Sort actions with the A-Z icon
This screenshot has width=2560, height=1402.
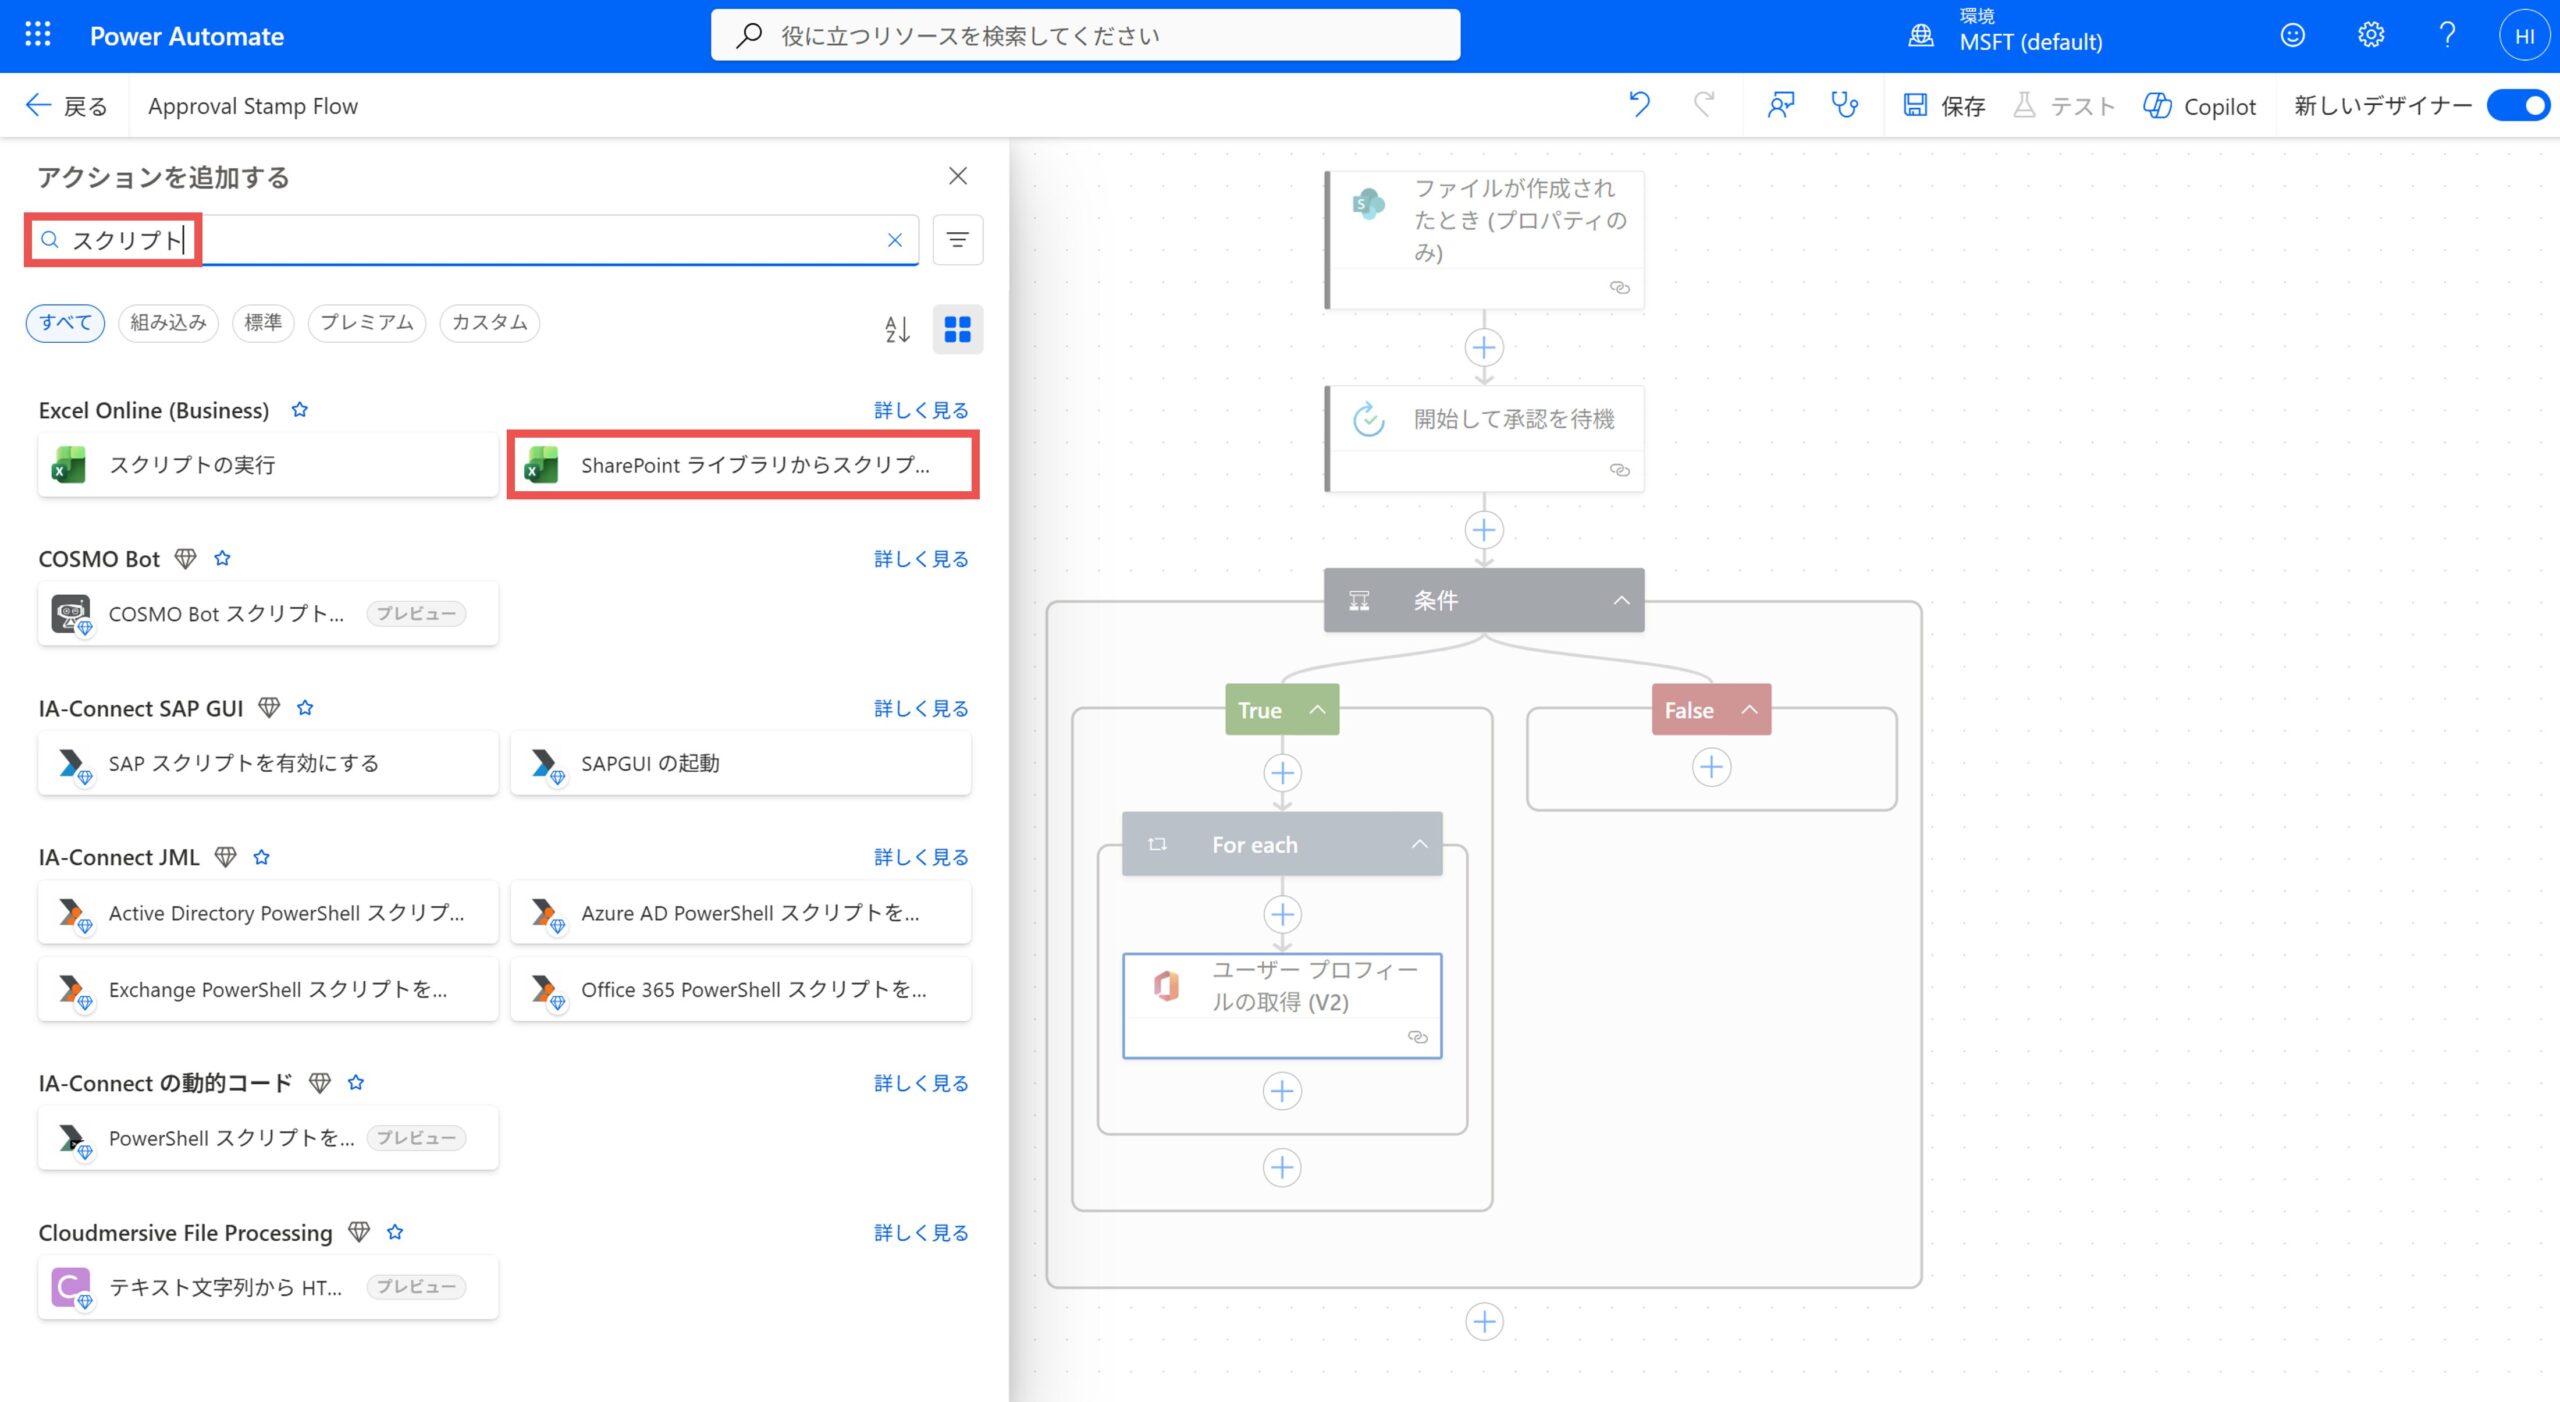[x=897, y=329]
